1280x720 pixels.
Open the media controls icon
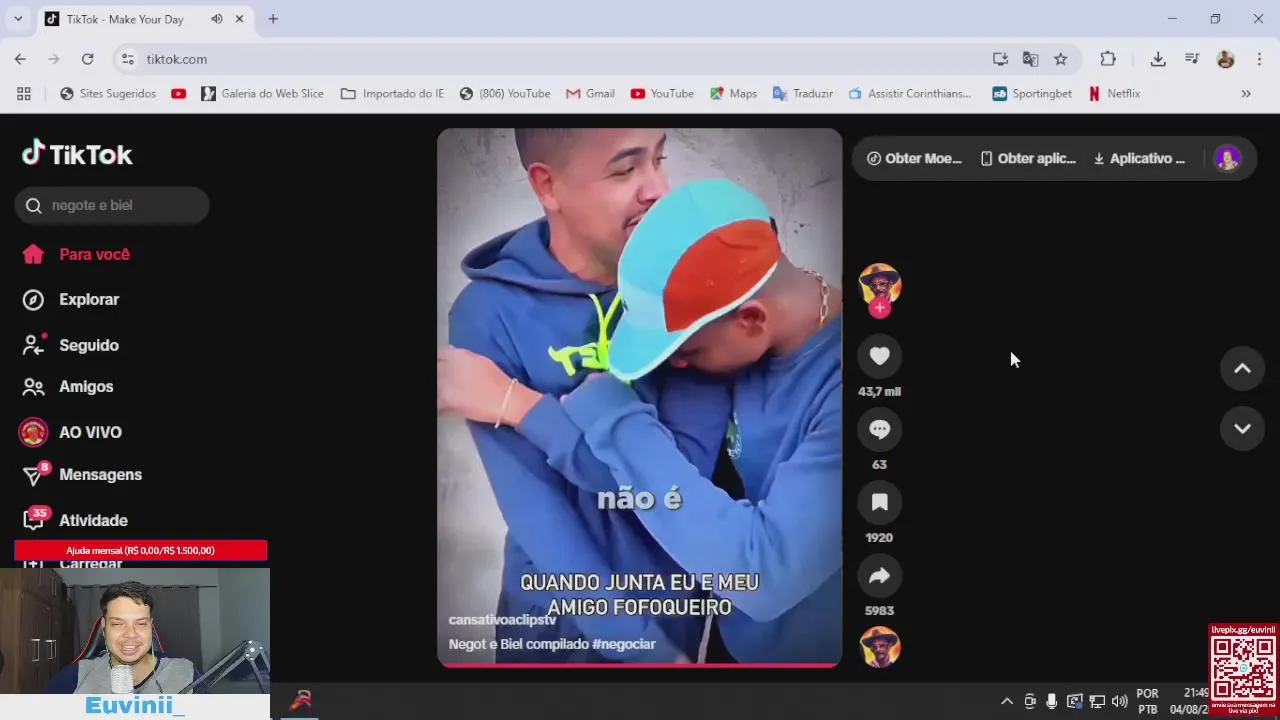click(1192, 59)
